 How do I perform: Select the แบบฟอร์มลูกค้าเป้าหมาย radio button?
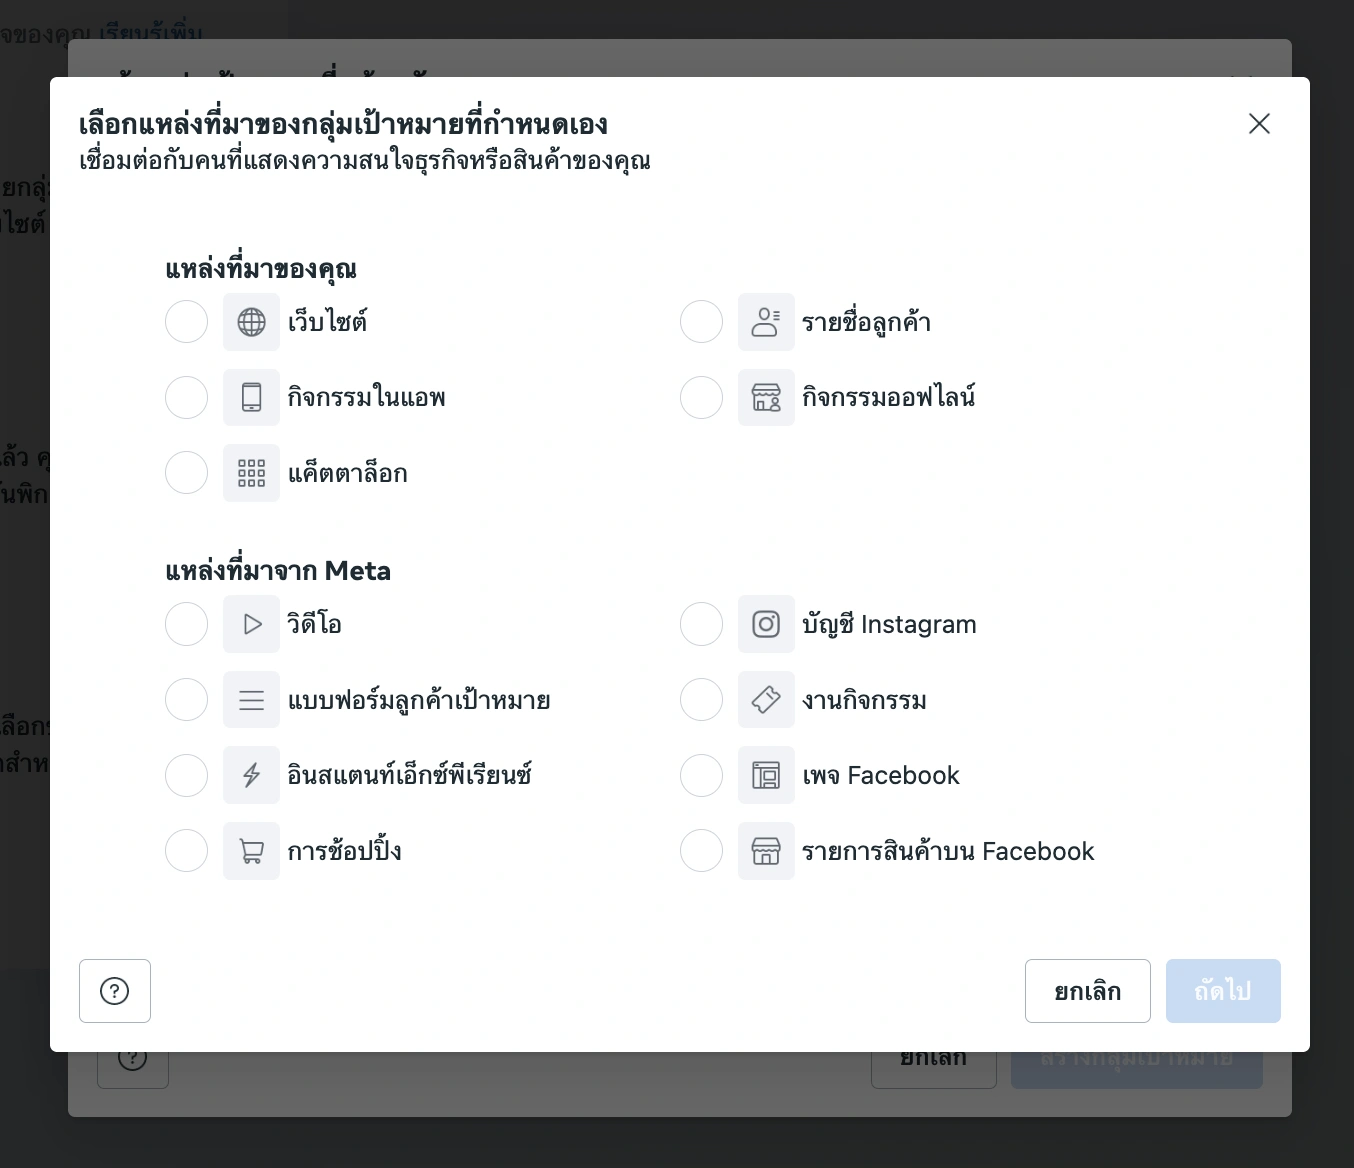pyautogui.click(x=186, y=700)
